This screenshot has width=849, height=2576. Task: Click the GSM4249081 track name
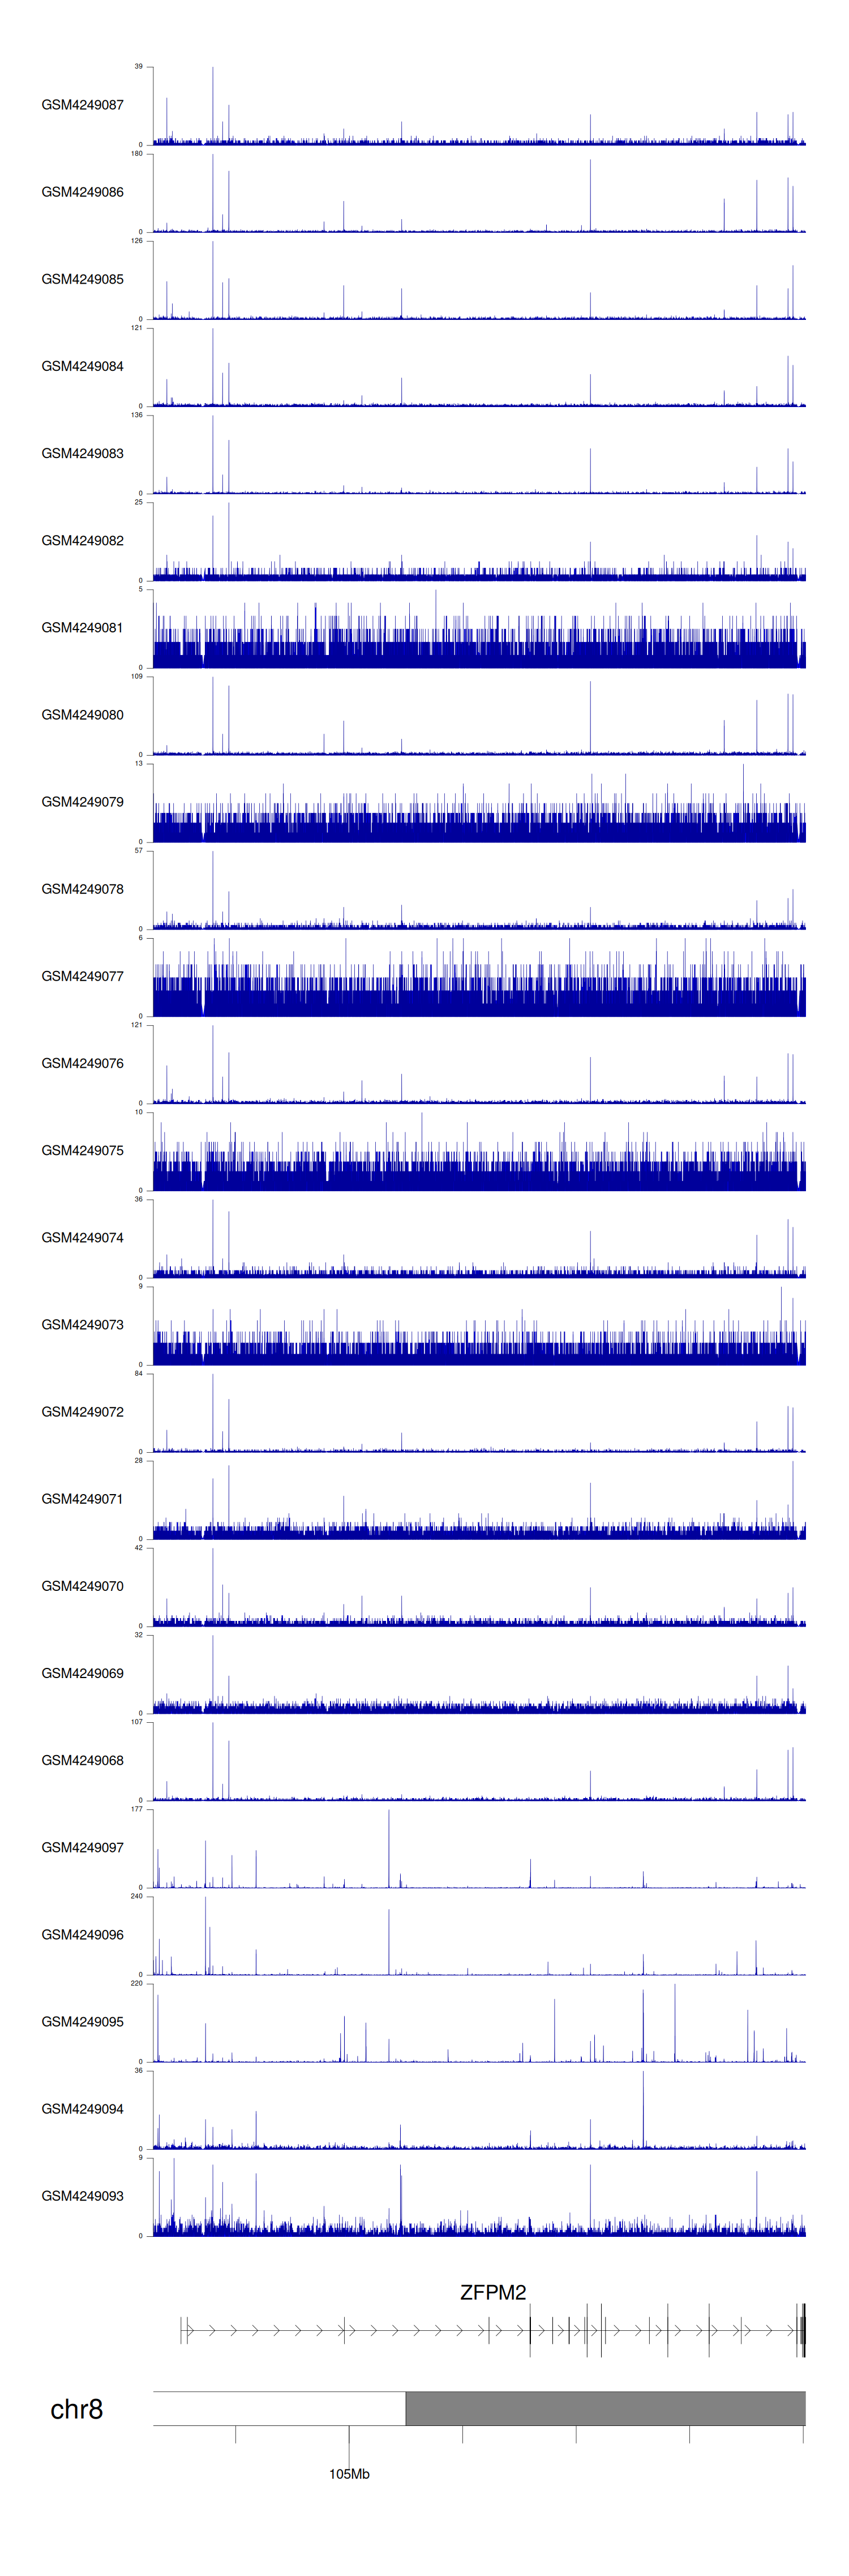[82, 628]
